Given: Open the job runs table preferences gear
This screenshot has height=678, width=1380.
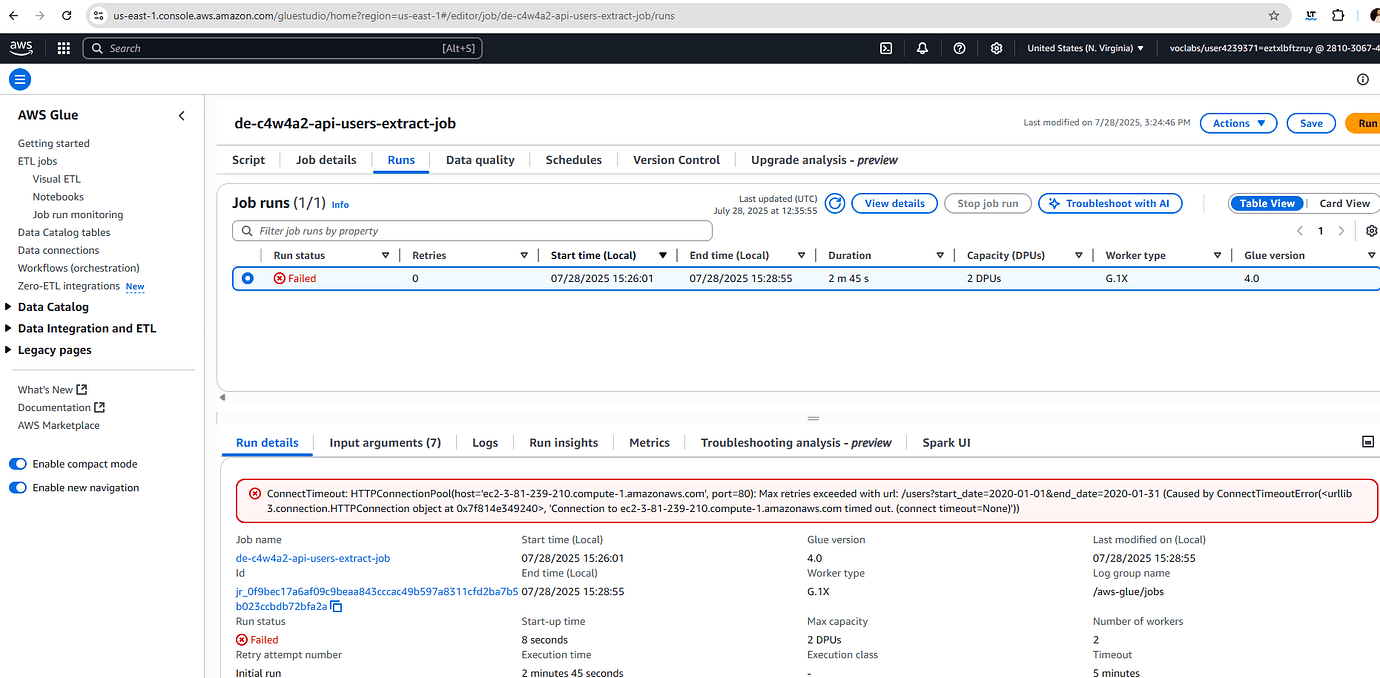Looking at the screenshot, I should point(1372,230).
